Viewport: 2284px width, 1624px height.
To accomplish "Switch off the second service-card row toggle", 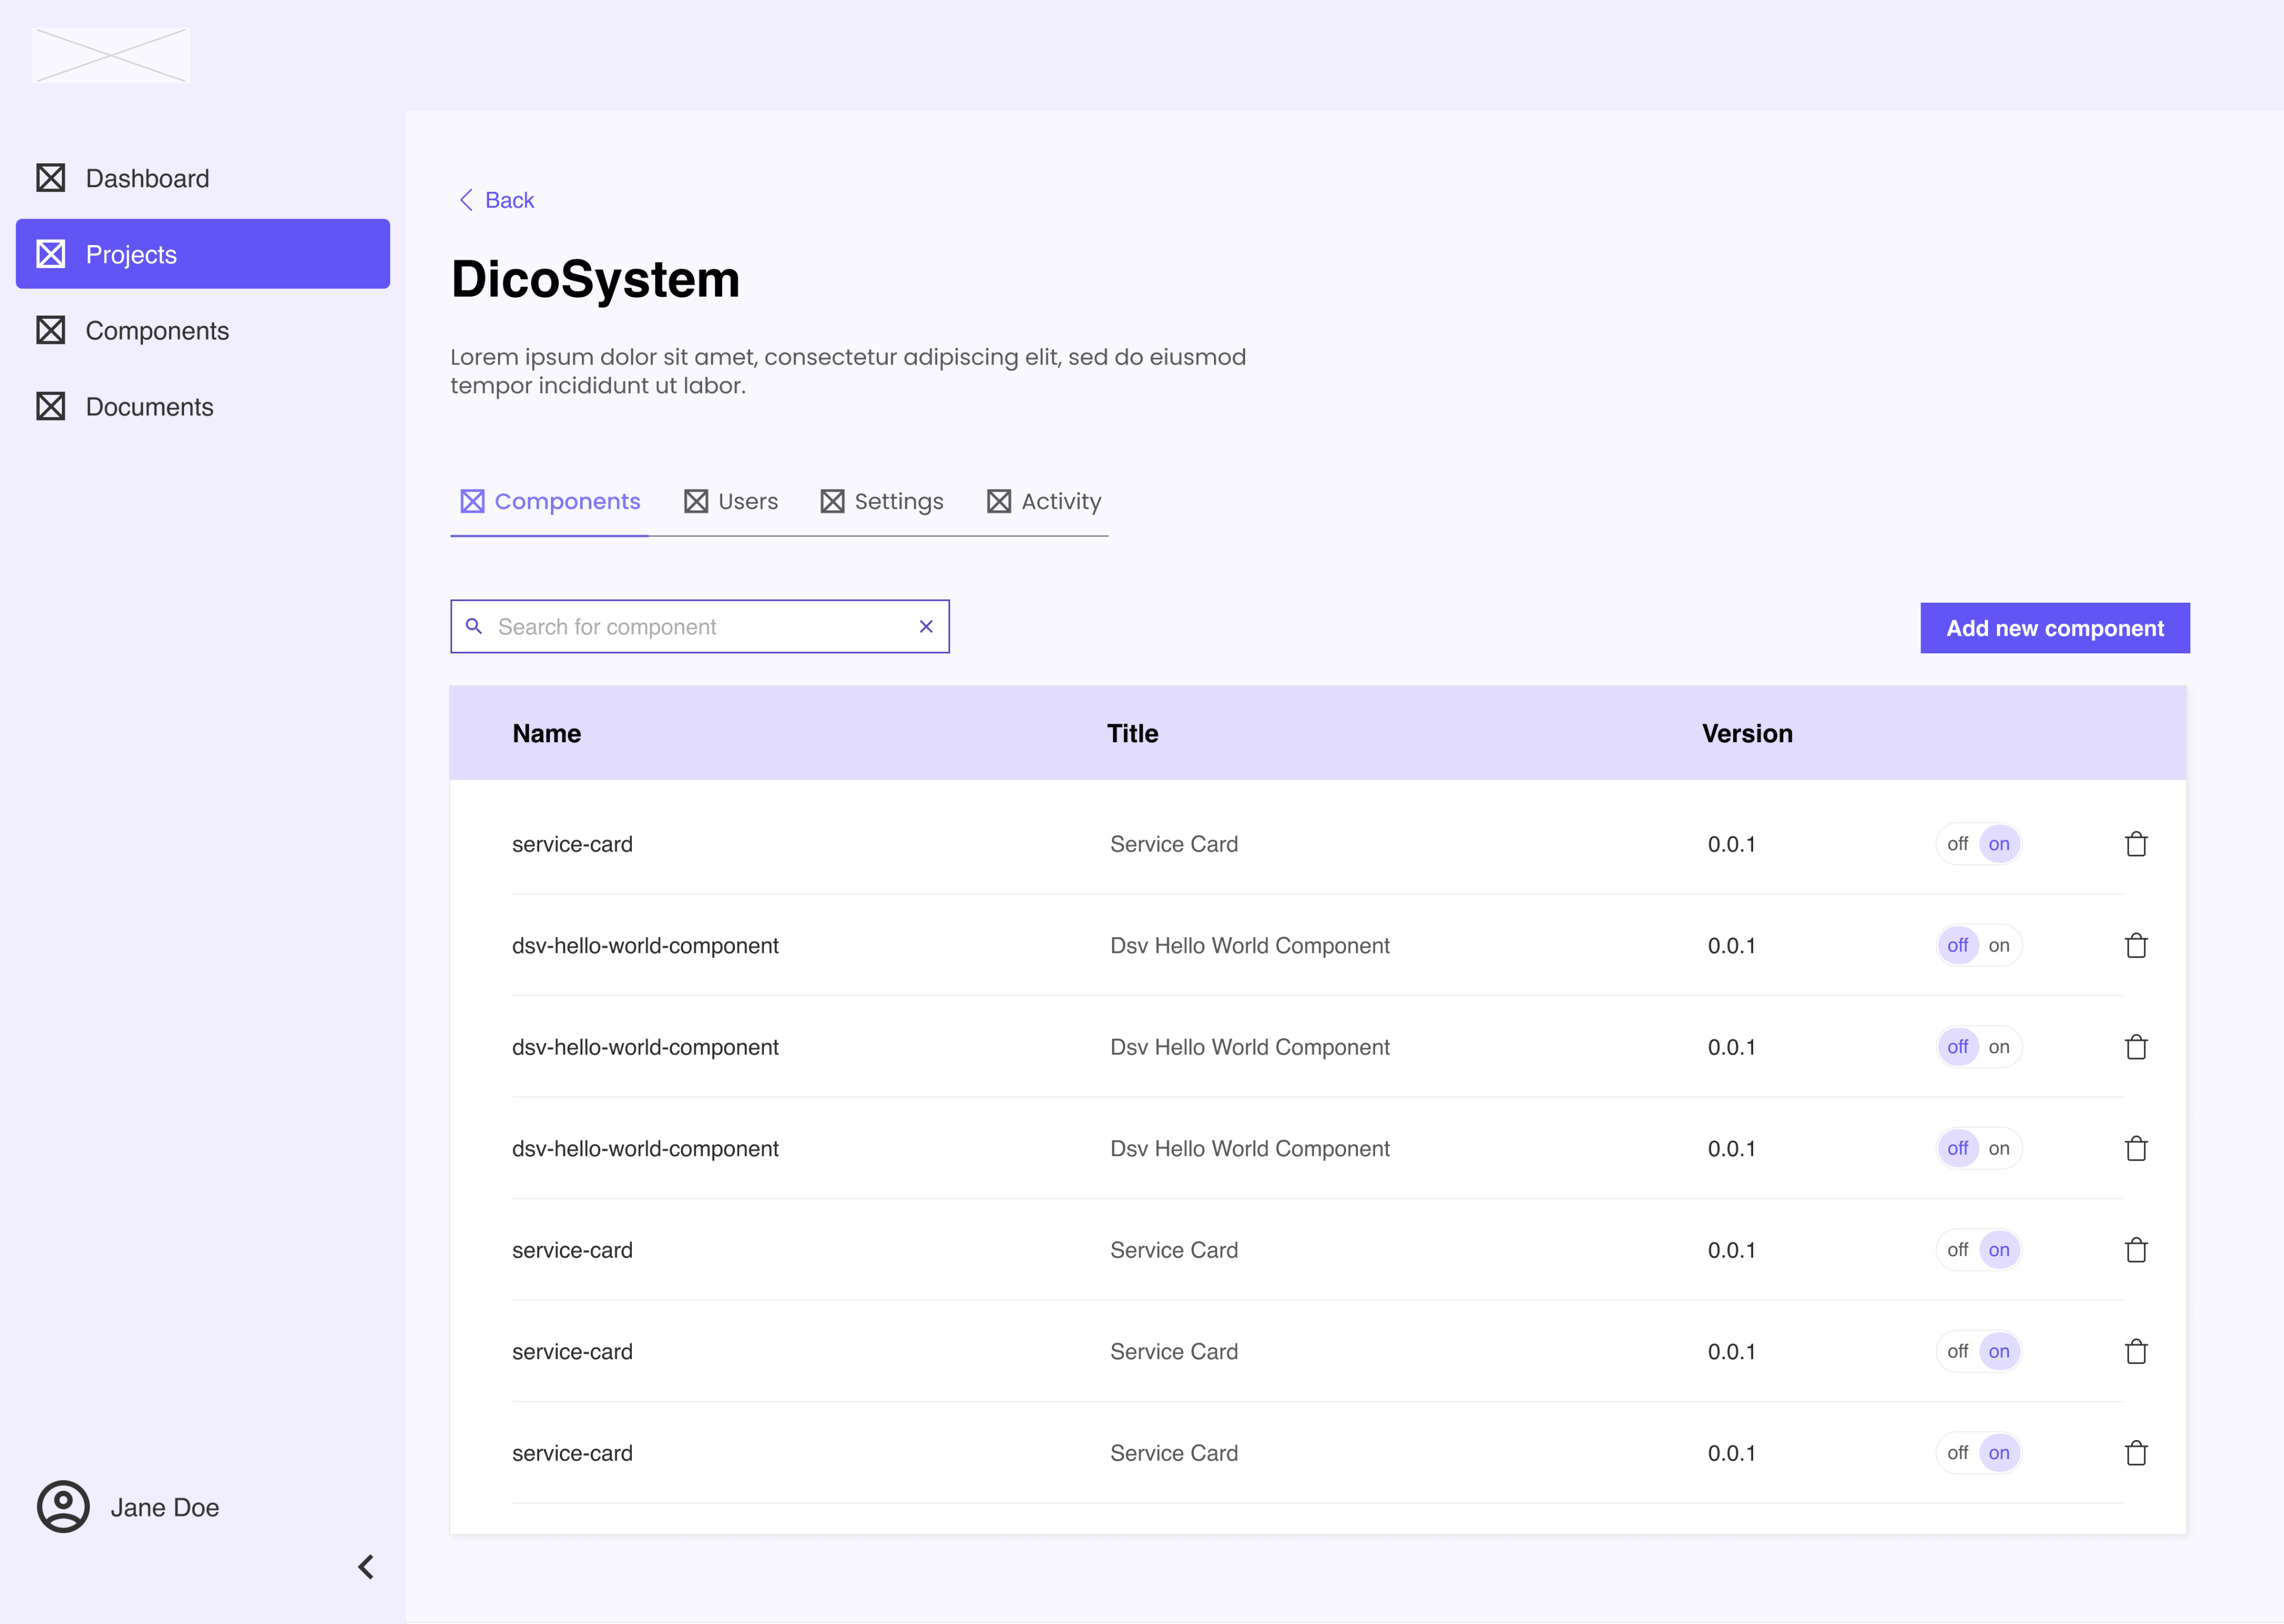I will (1957, 1250).
